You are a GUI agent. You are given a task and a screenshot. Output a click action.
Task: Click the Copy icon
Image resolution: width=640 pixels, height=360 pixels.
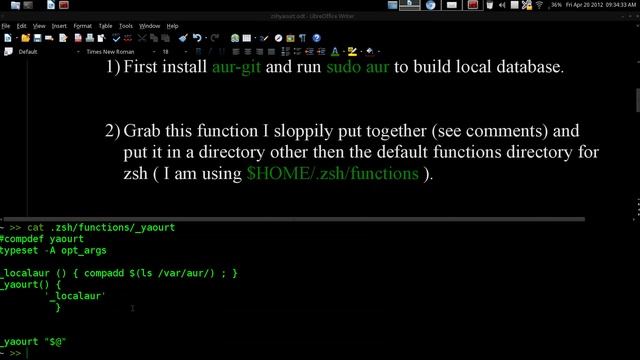pos(154,38)
